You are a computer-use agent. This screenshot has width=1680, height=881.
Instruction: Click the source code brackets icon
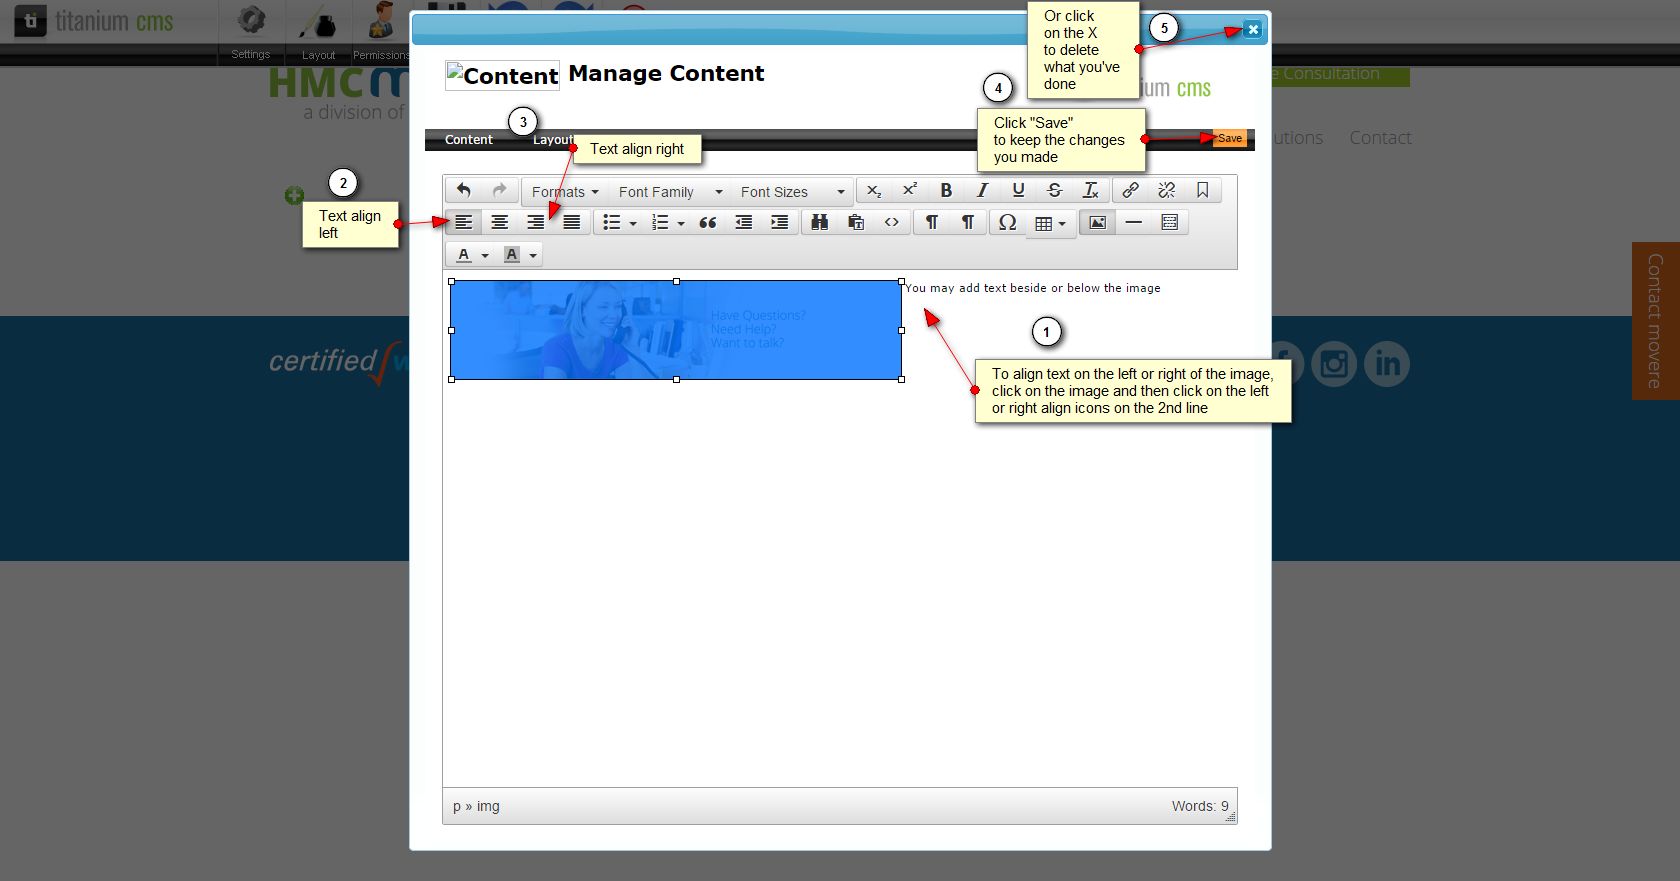891,222
